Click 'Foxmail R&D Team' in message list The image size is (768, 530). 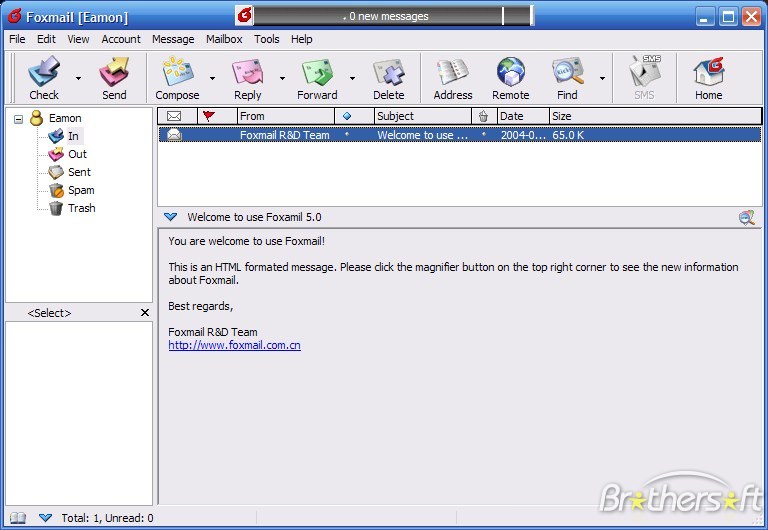(x=285, y=135)
